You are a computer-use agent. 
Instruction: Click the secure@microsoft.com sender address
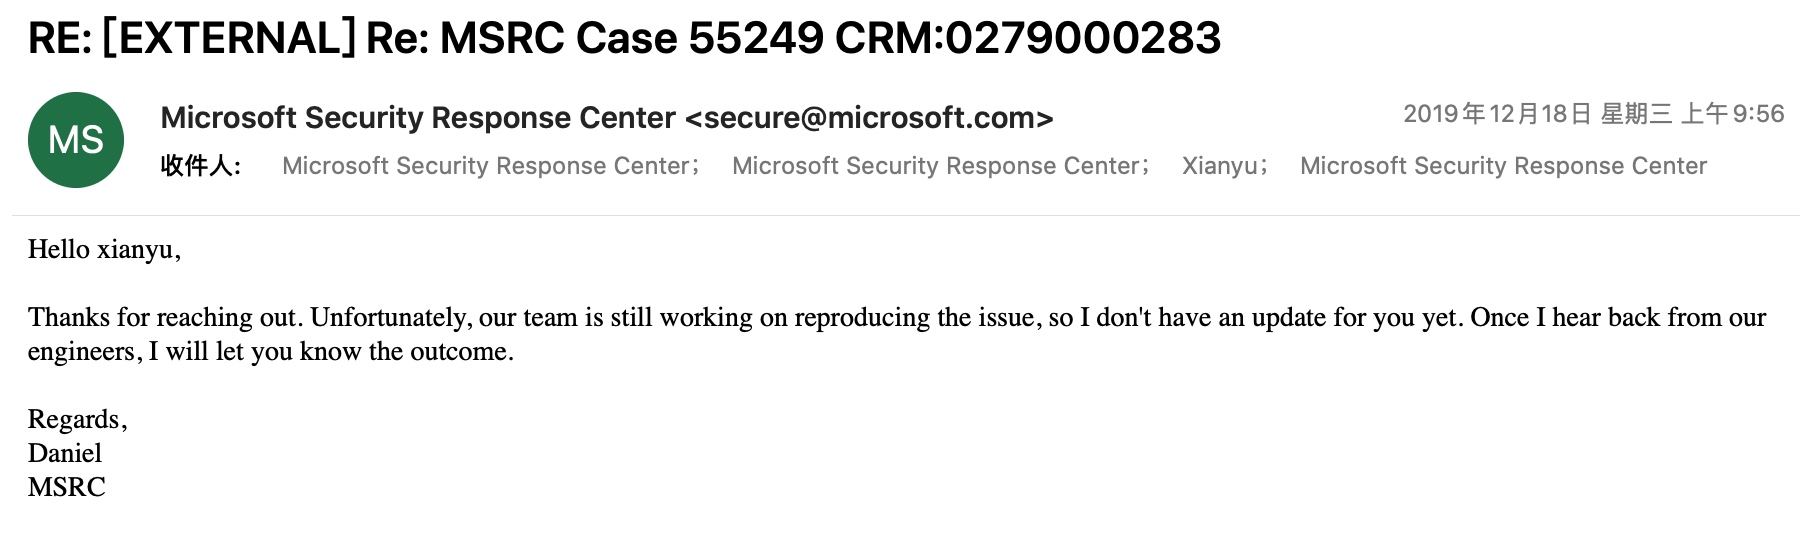[869, 118]
